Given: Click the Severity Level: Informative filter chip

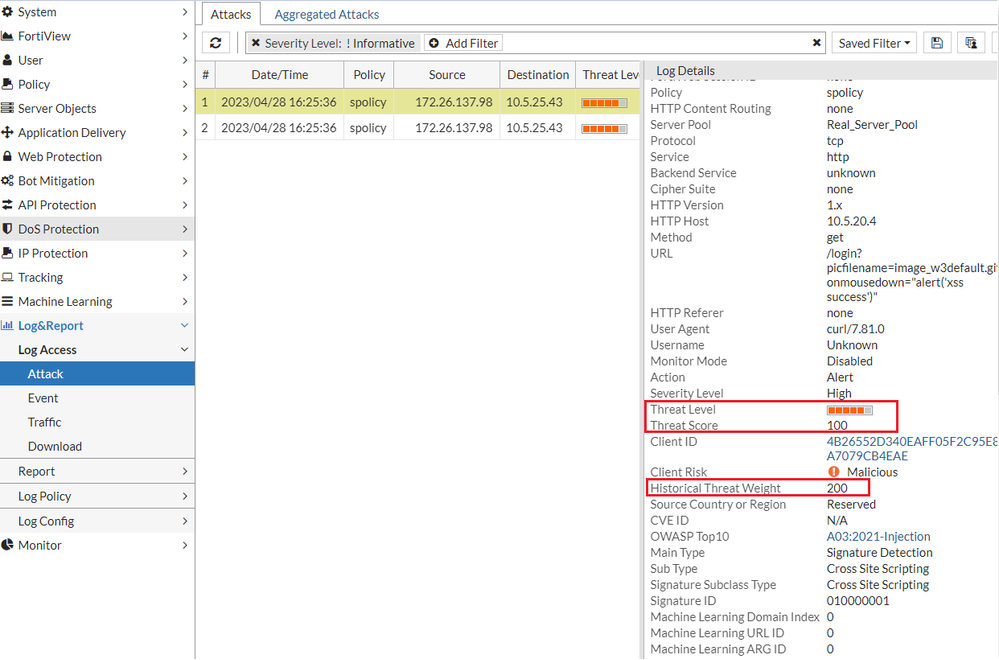Looking at the screenshot, I should click(333, 43).
